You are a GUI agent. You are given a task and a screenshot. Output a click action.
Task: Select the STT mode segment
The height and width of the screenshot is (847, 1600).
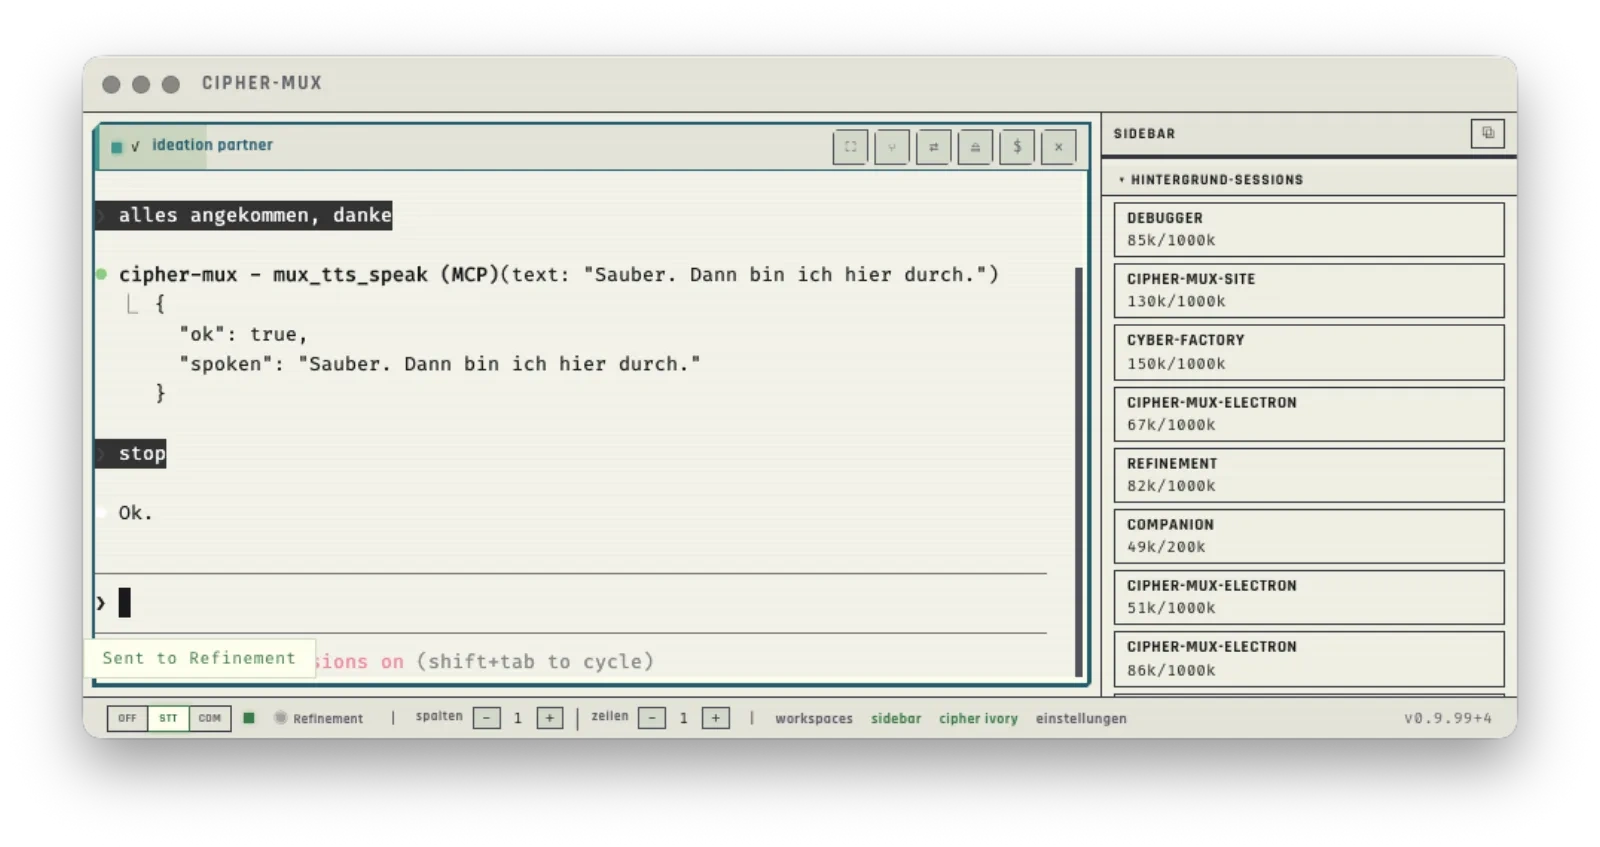click(168, 718)
